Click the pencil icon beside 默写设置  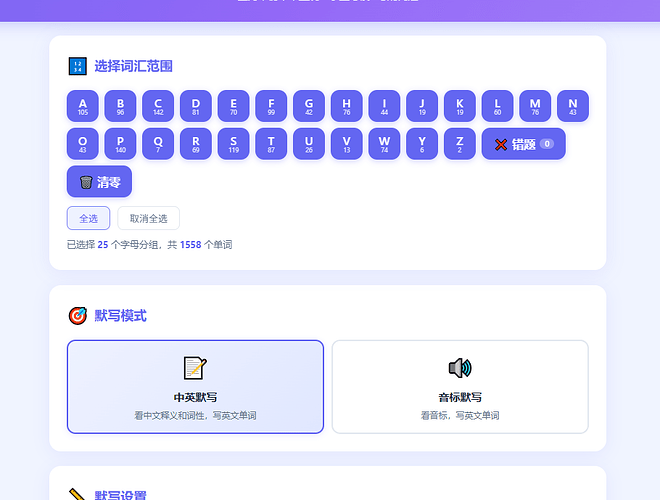click(77, 495)
